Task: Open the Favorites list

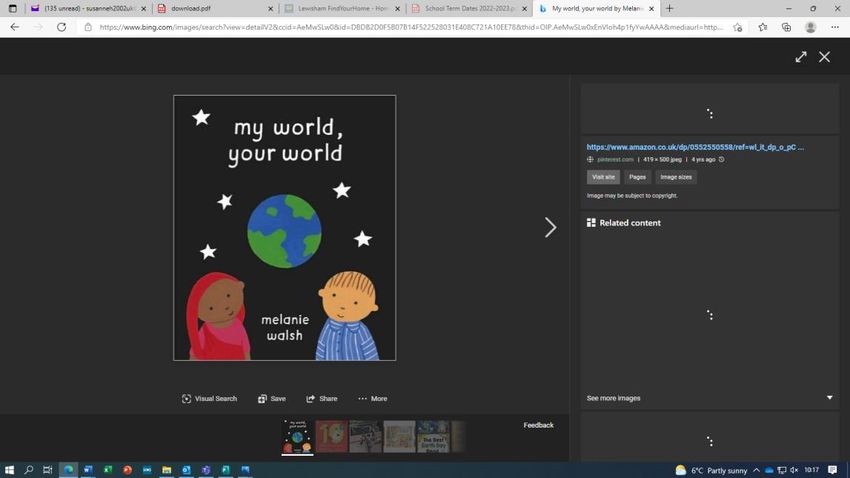Action: [763, 27]
